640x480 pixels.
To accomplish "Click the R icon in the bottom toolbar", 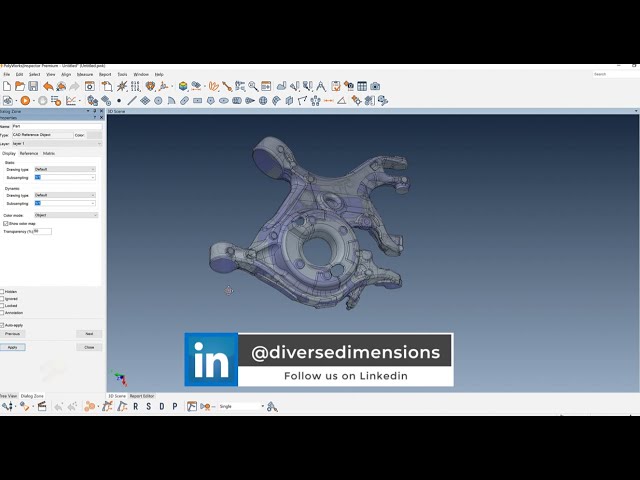I will (x=136, y=407).
